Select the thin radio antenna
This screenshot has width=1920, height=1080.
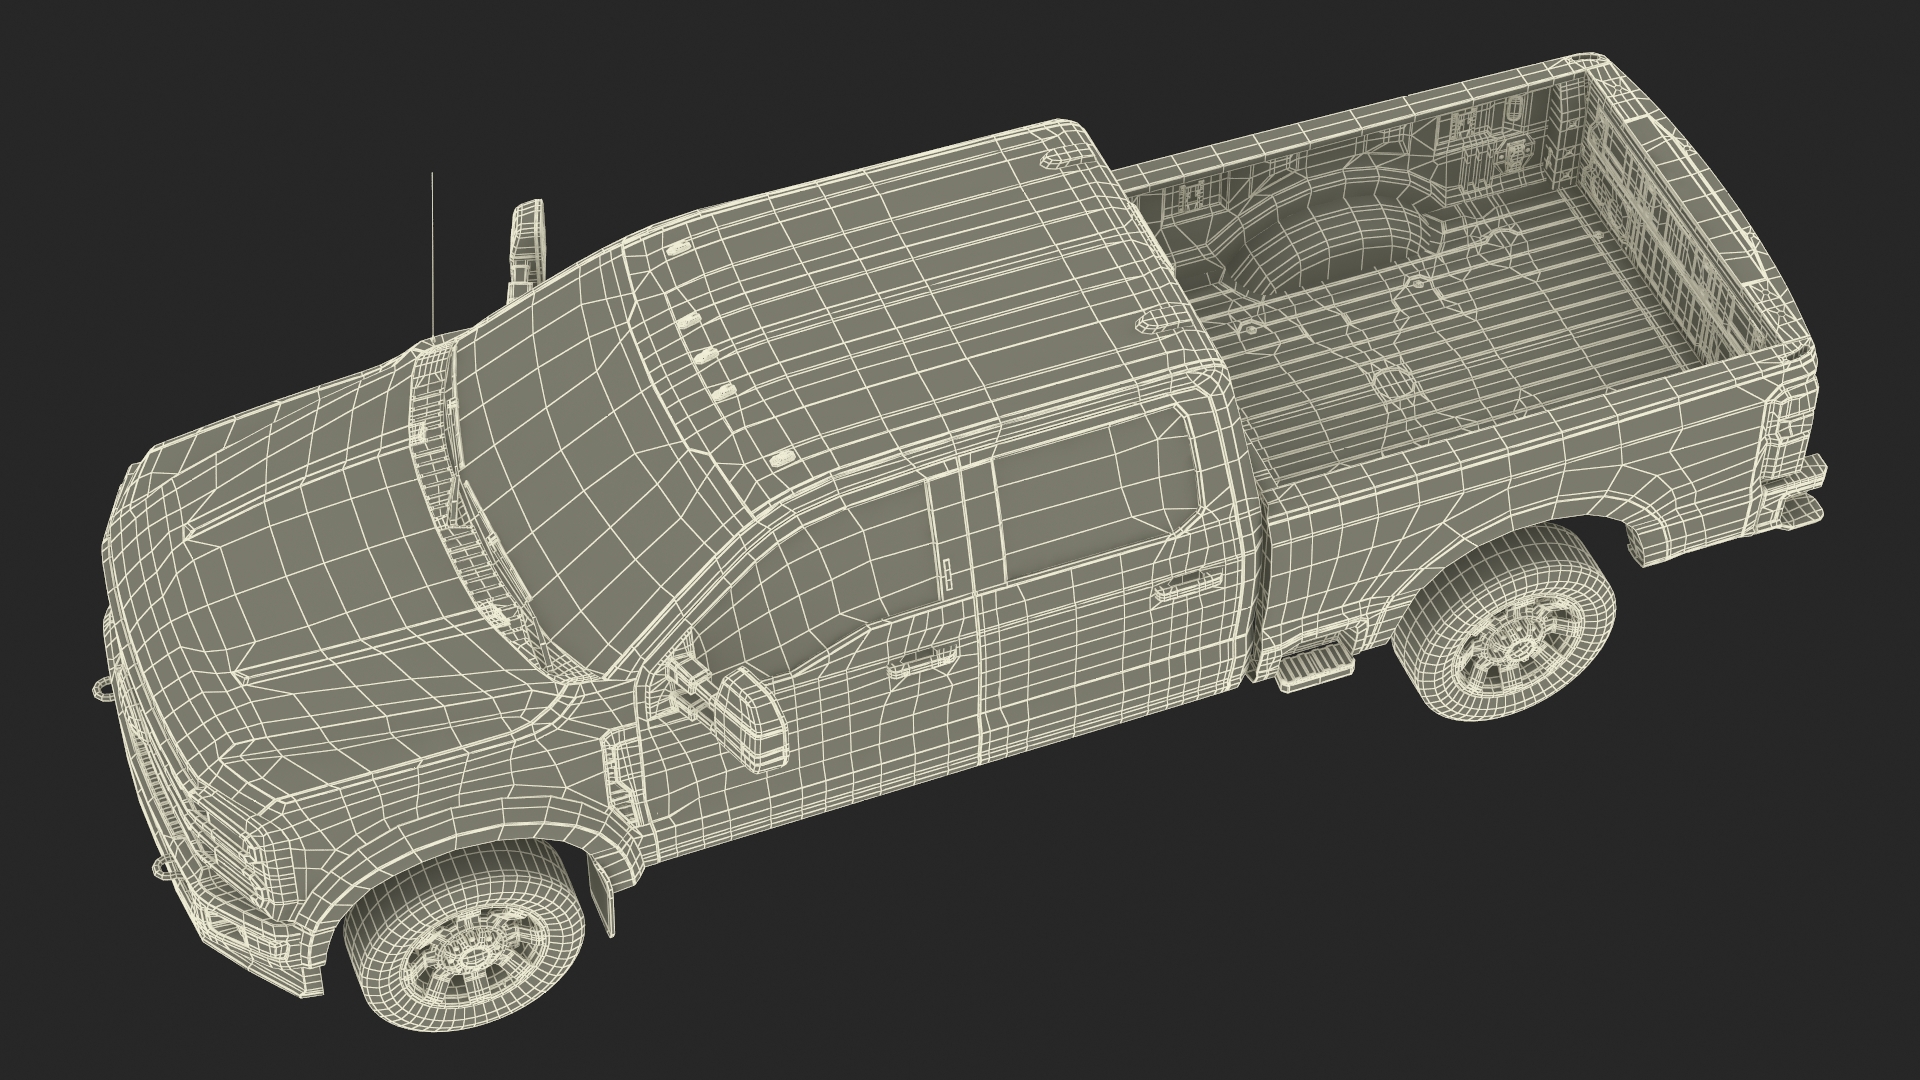tap(432, 255)
